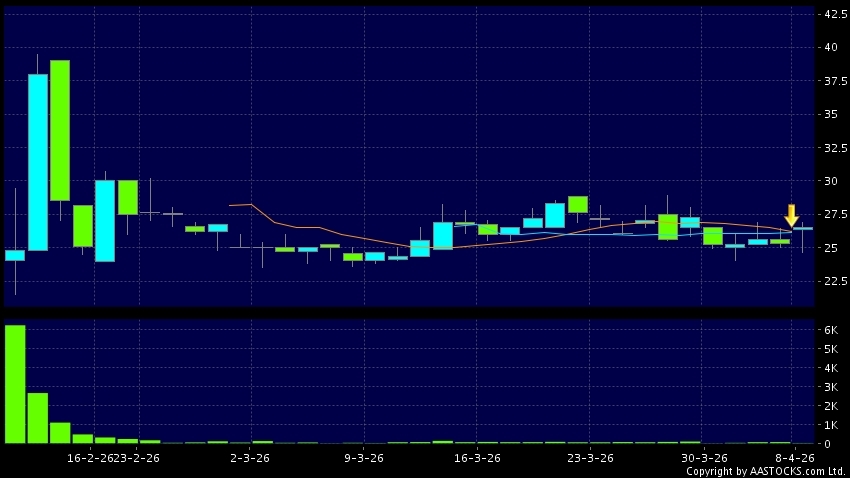850x478 pixels.
Task: Select the tallest cyan candlestick
Action: click(38, 162)
